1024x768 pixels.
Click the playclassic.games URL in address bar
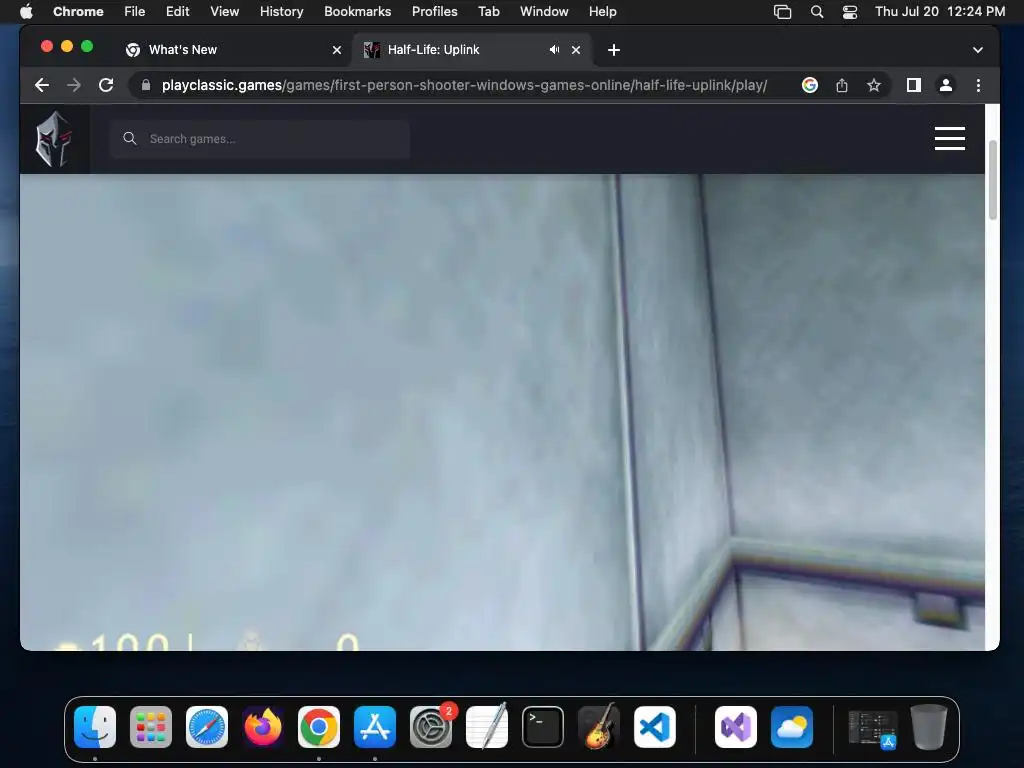click(464, 85)
